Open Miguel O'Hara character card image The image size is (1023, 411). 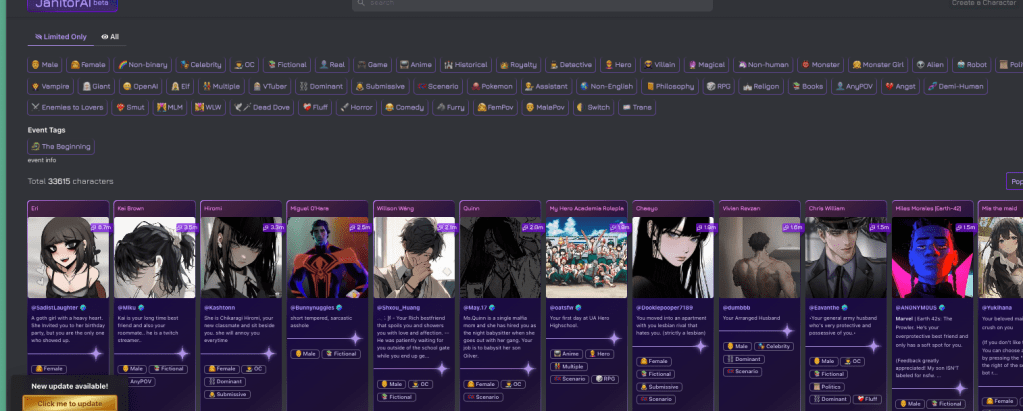[328, 257]
